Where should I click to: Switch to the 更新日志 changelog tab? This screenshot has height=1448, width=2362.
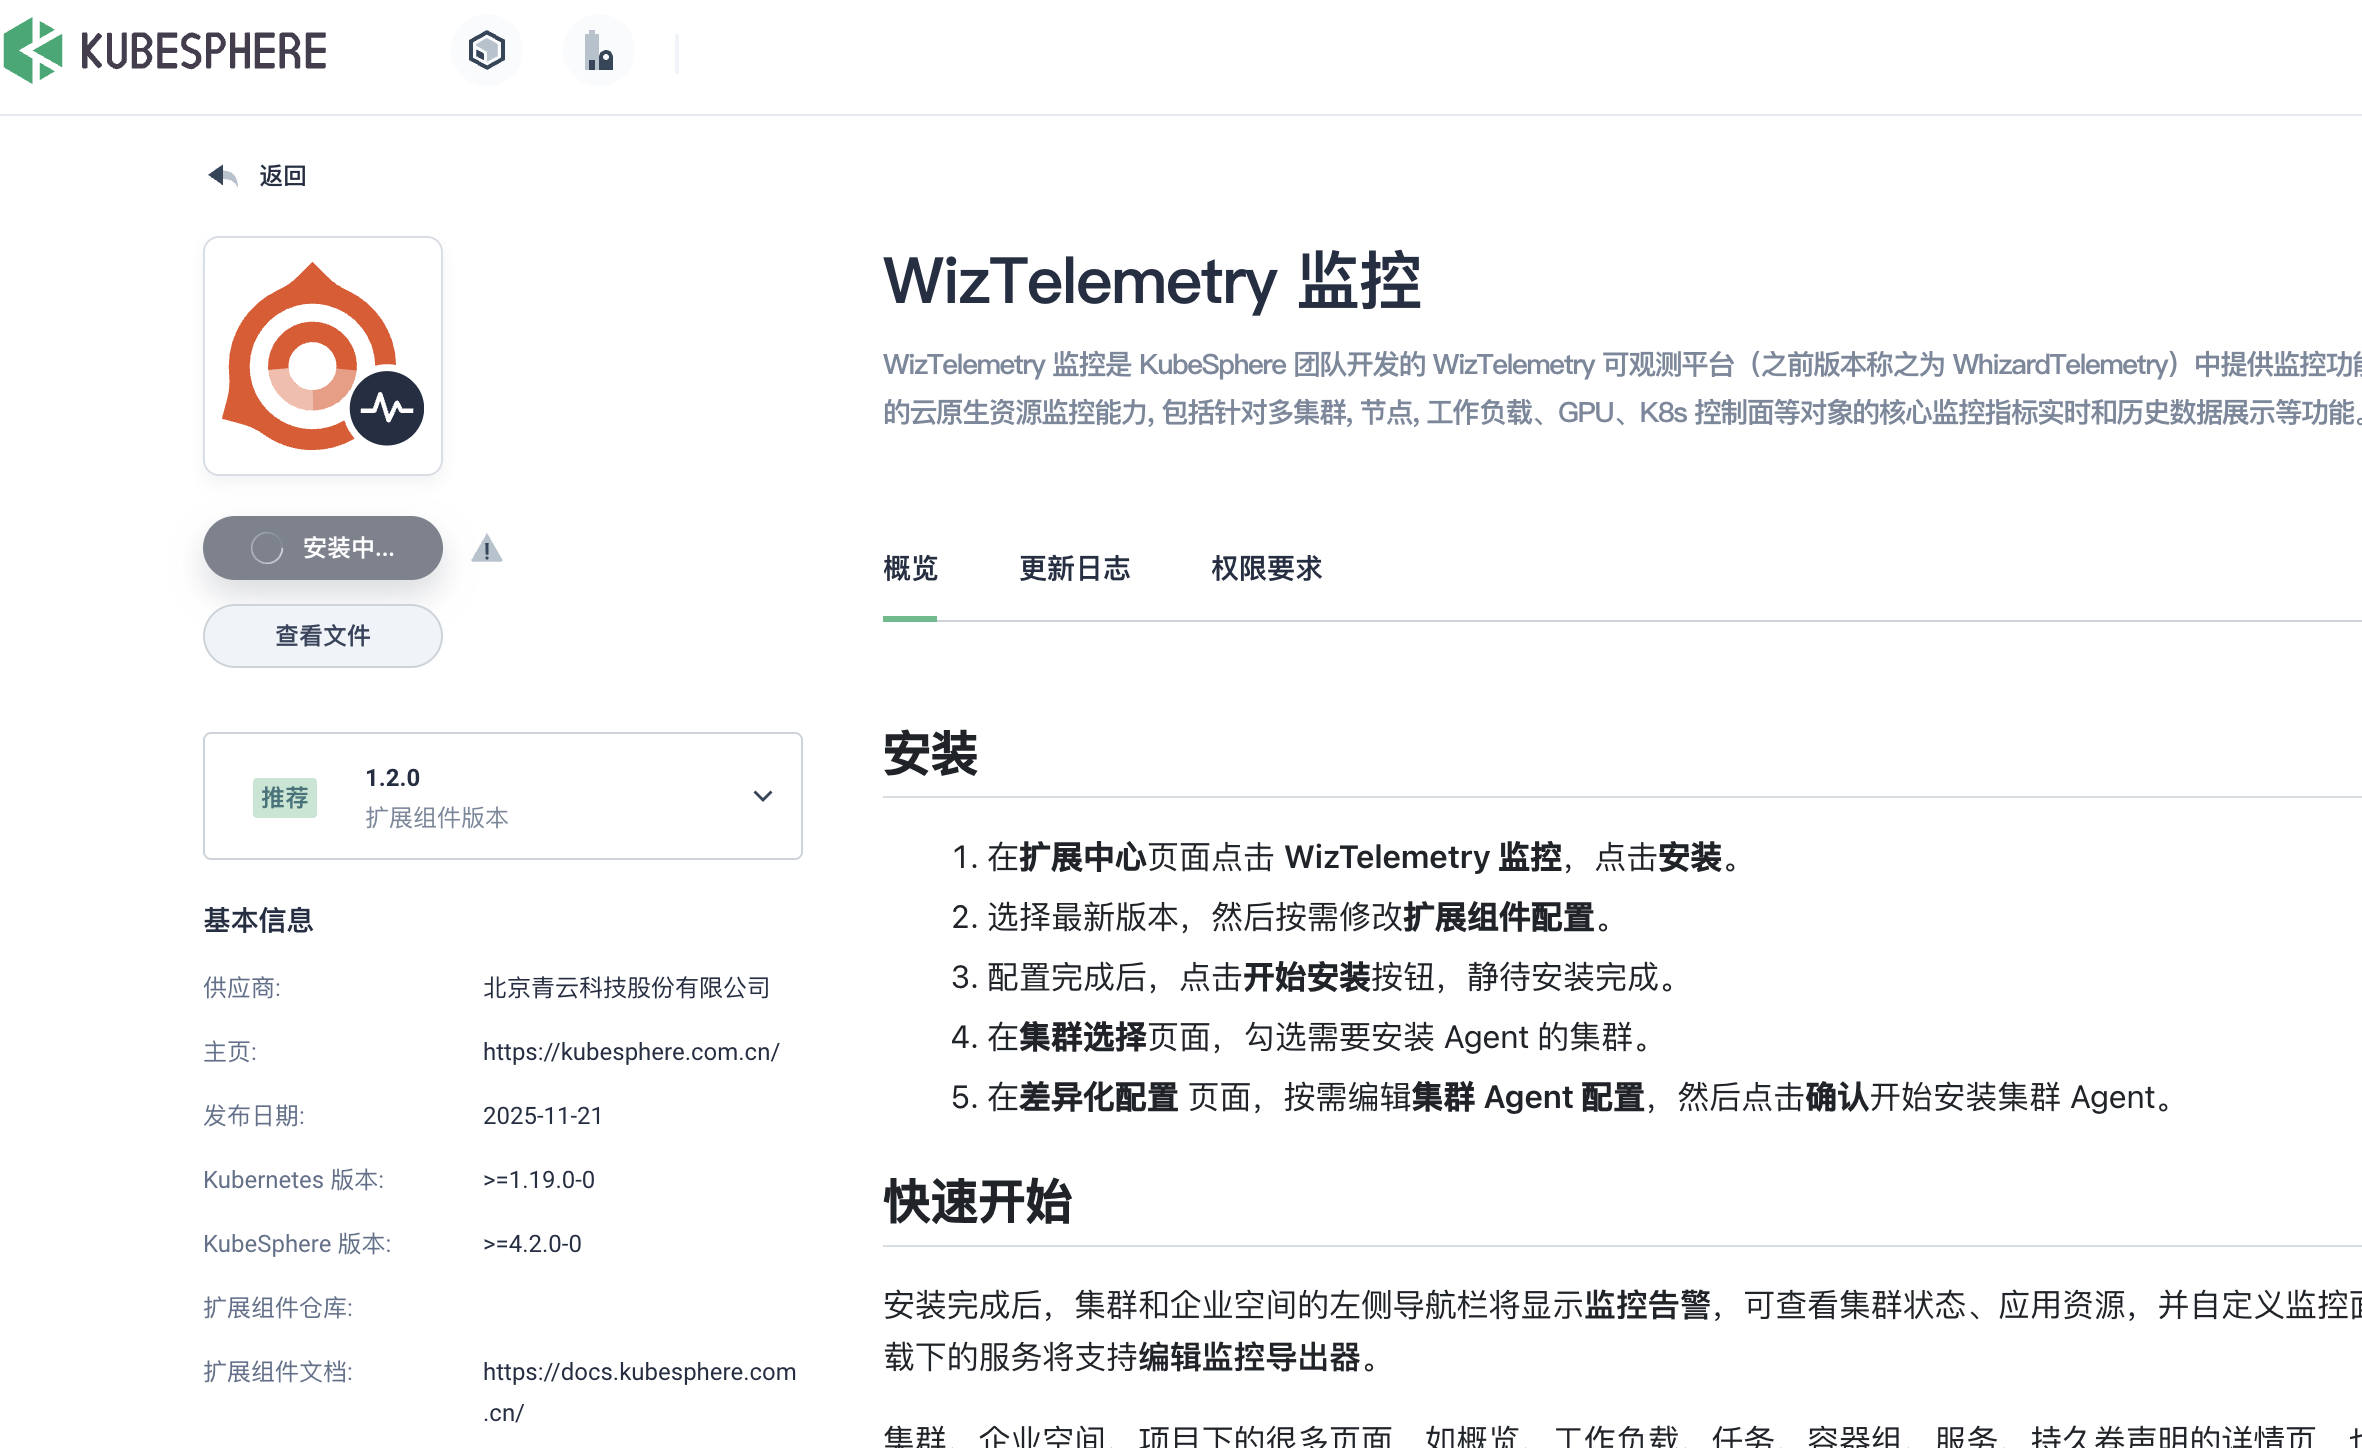tap(1074, 569)
